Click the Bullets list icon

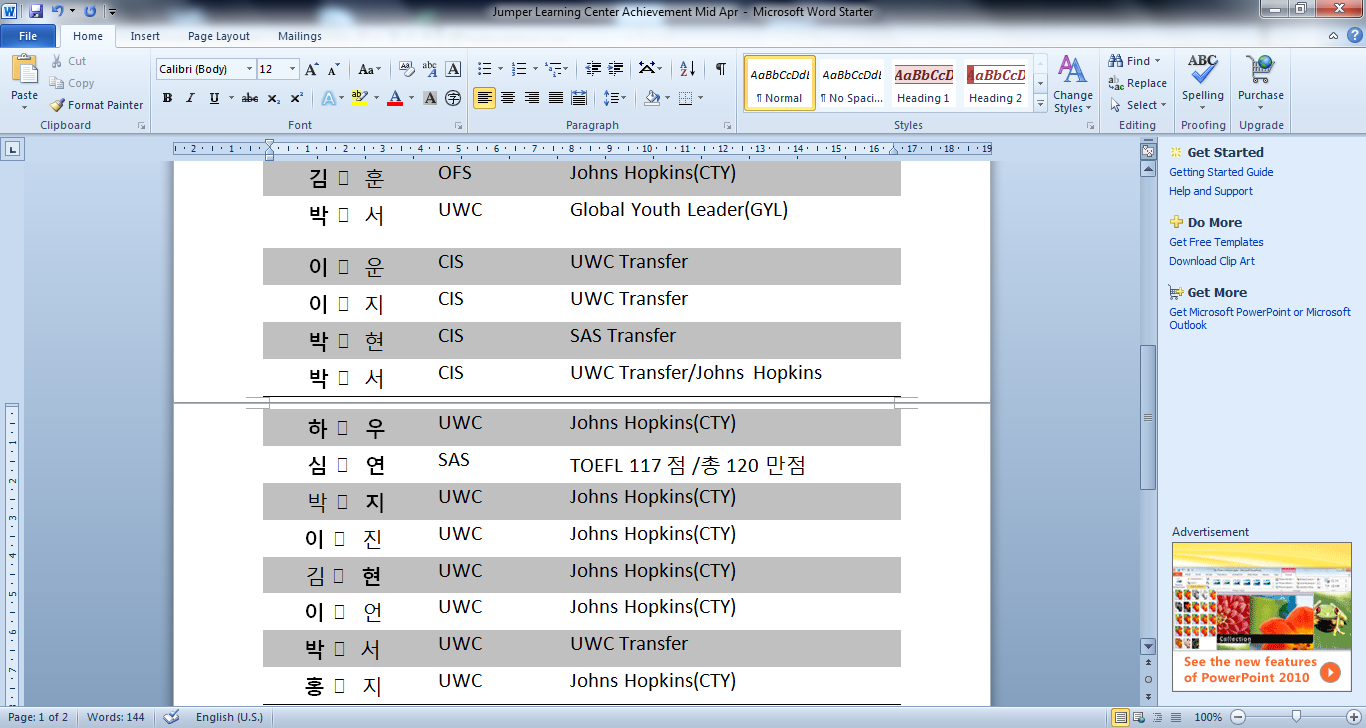(485, 69)
